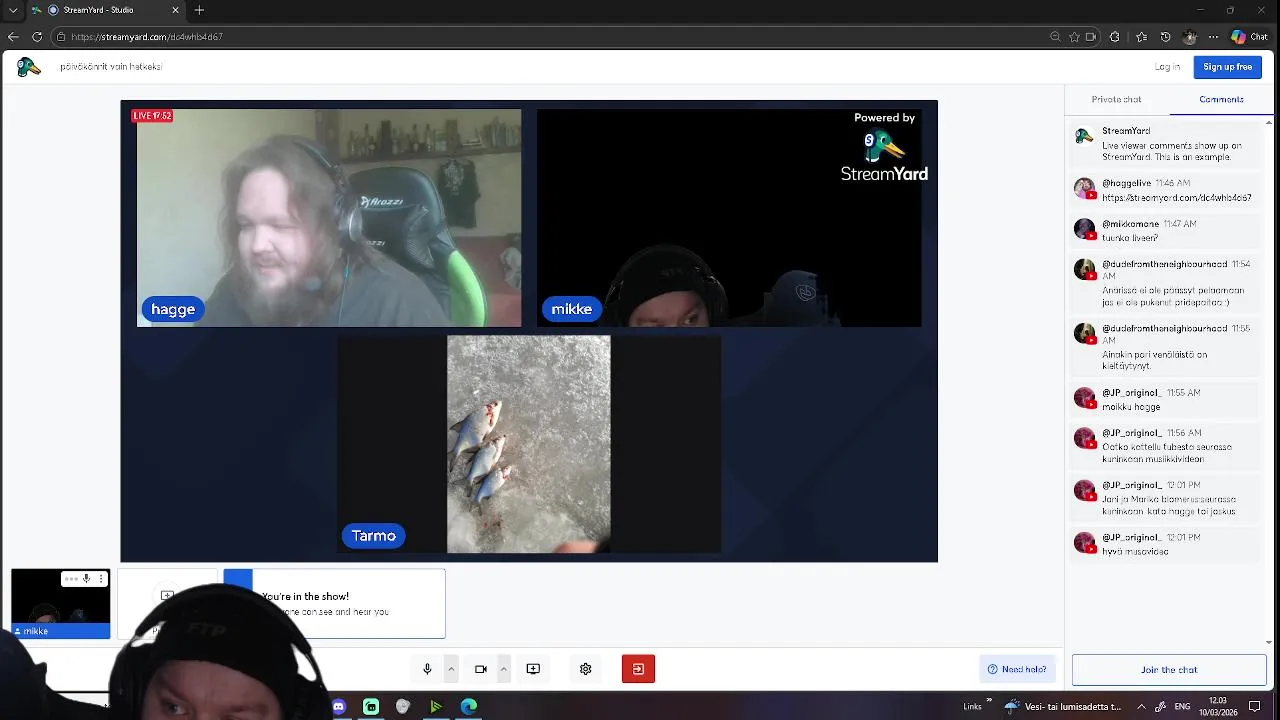The height and width of the screenshot is (720, 1280).
Task: Open the favorites list icon
Action: (x=1142, y=37)
